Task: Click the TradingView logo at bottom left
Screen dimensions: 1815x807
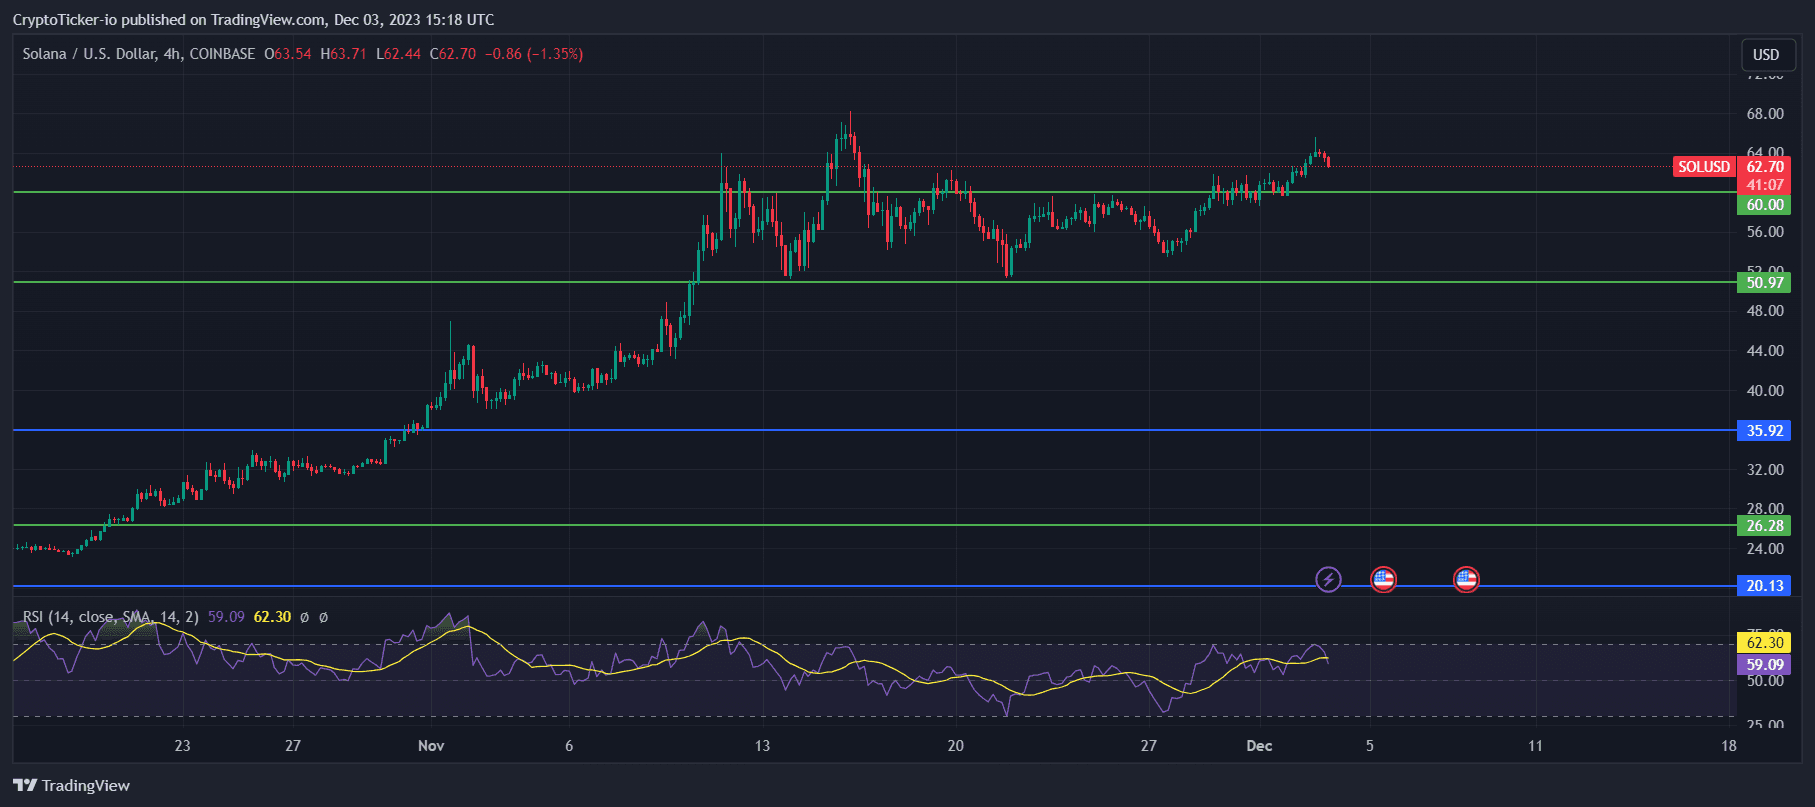Action: (x=71, y=785)
